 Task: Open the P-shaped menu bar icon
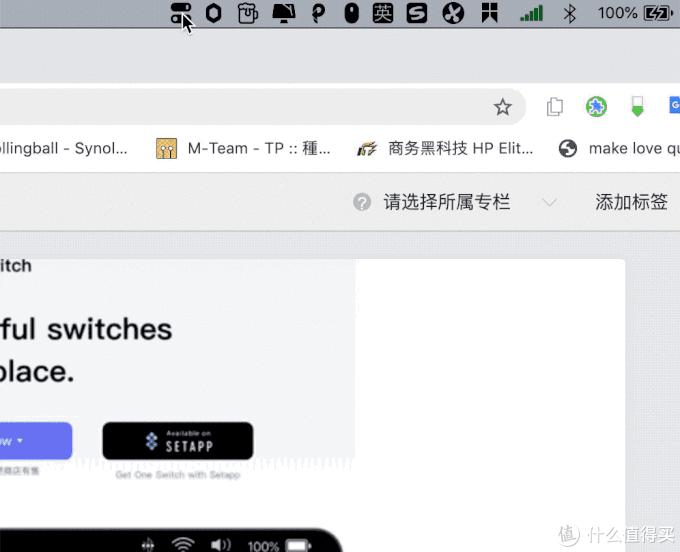point(319,13)
